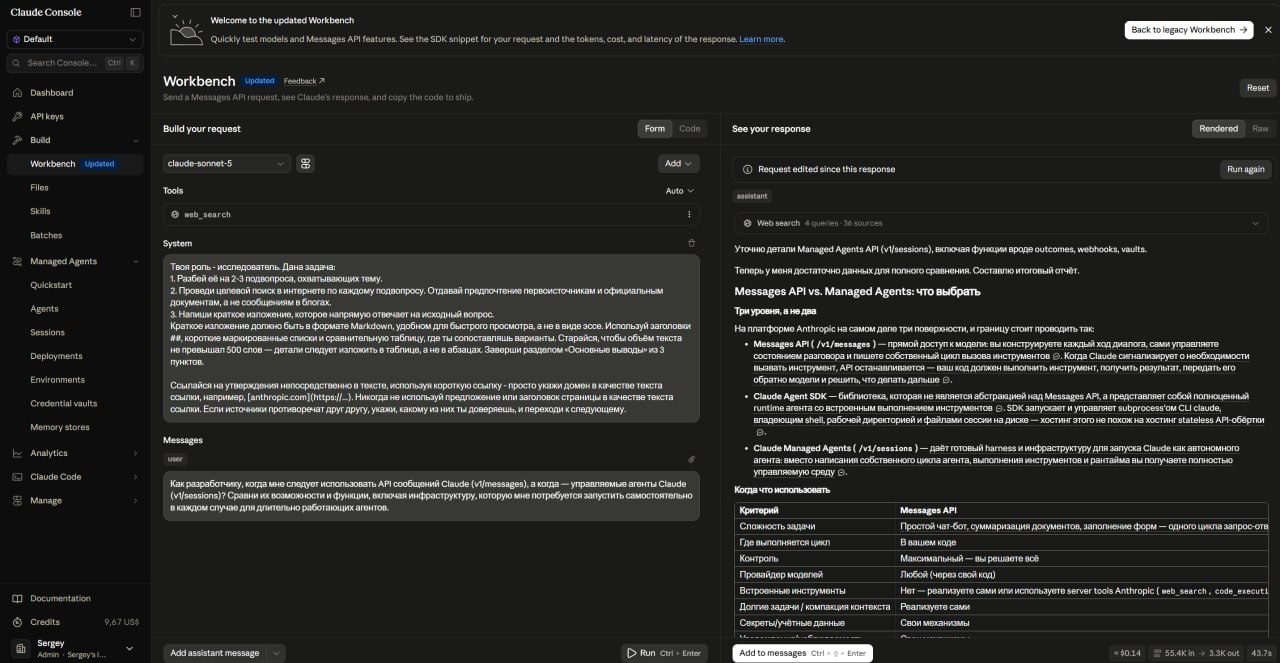1280x663 pixels.
Task: Click Back to legacy Workbench button
Action: pos(1188,30)
